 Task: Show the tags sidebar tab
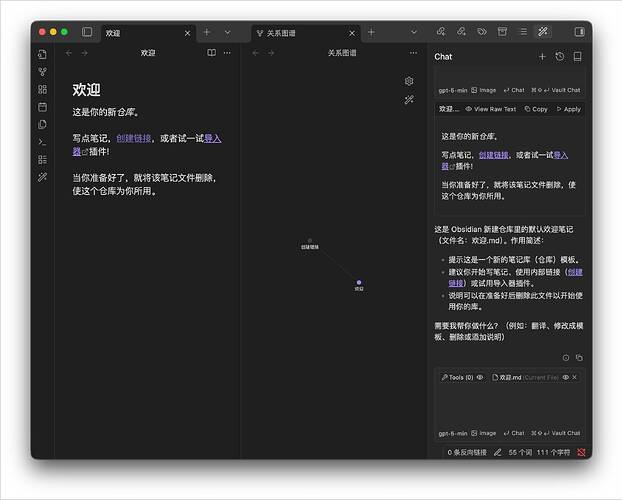[x=482, y=32]
